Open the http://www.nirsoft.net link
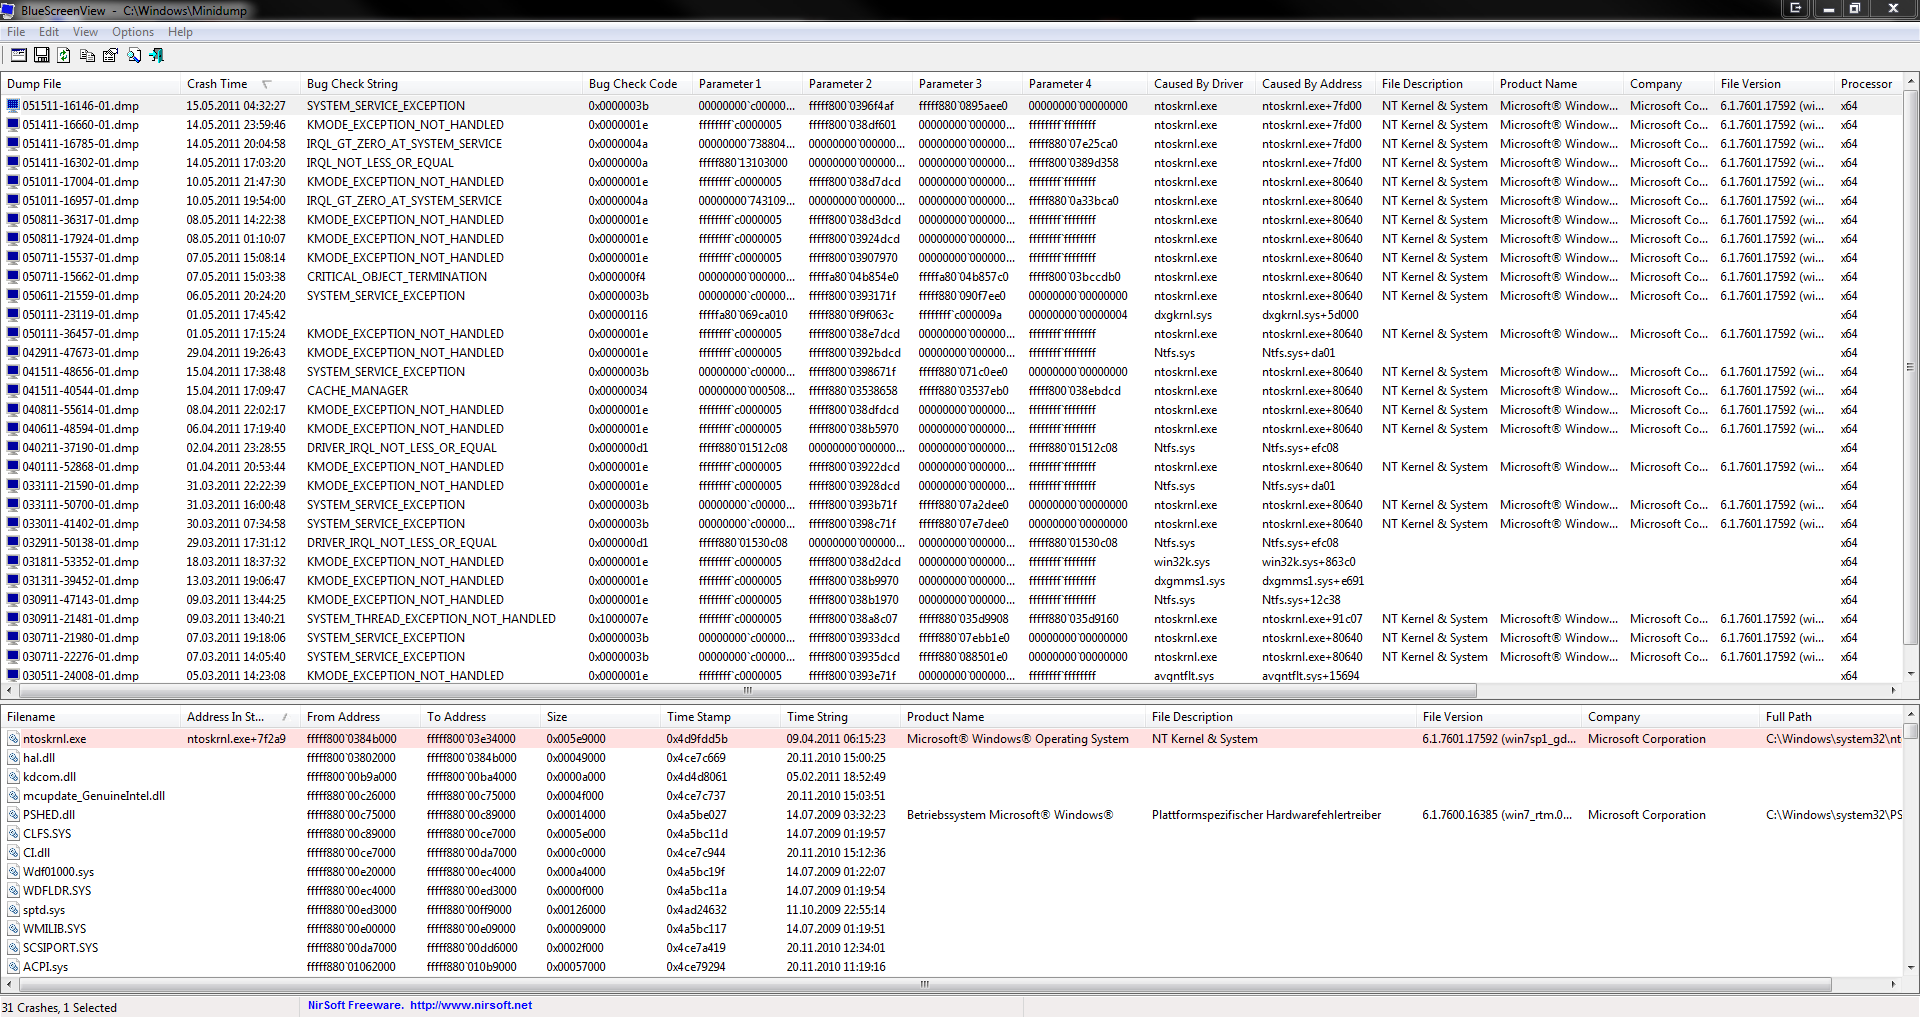This screenshot has height=1017, width=1920. 471,1005
